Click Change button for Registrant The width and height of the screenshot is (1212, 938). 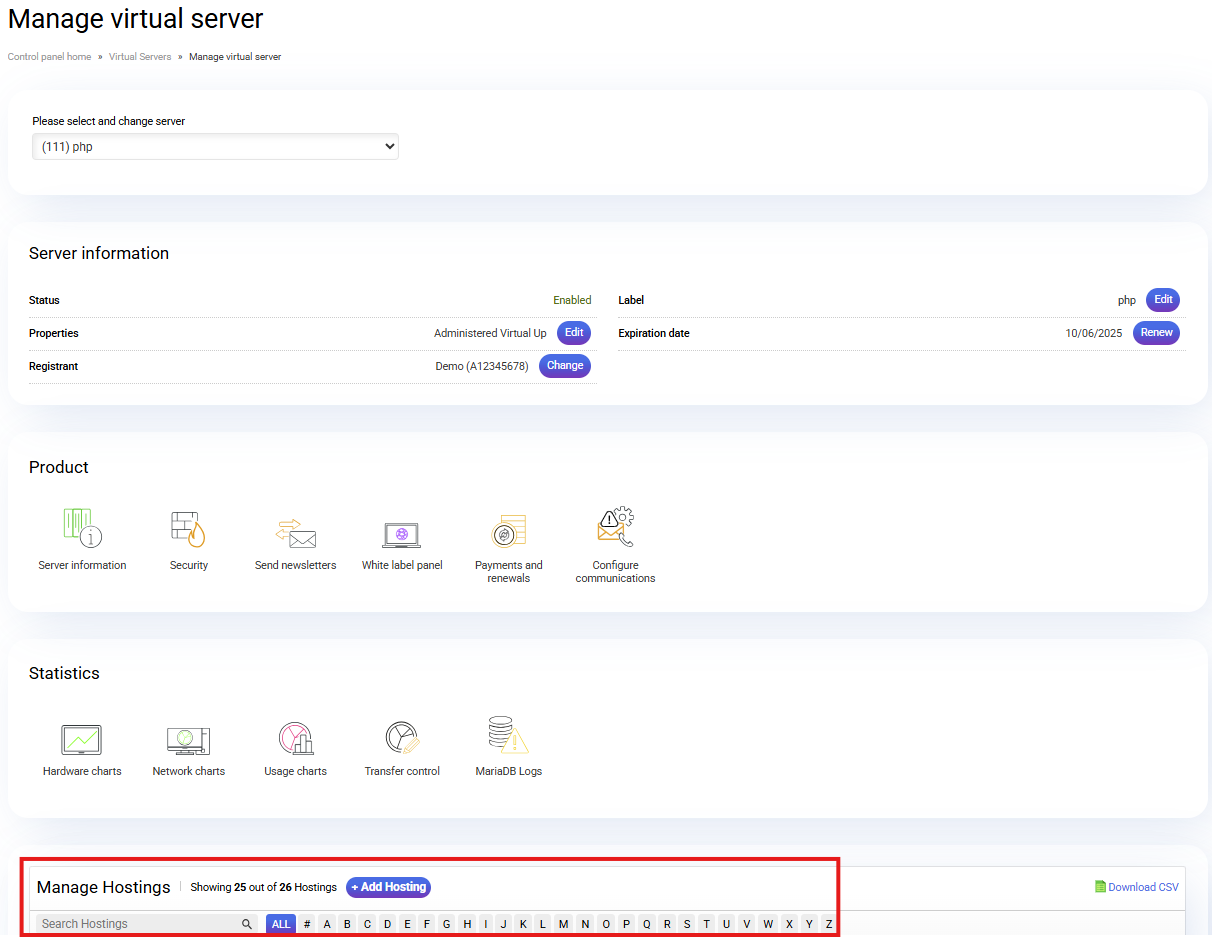click(x=565, y=366)
